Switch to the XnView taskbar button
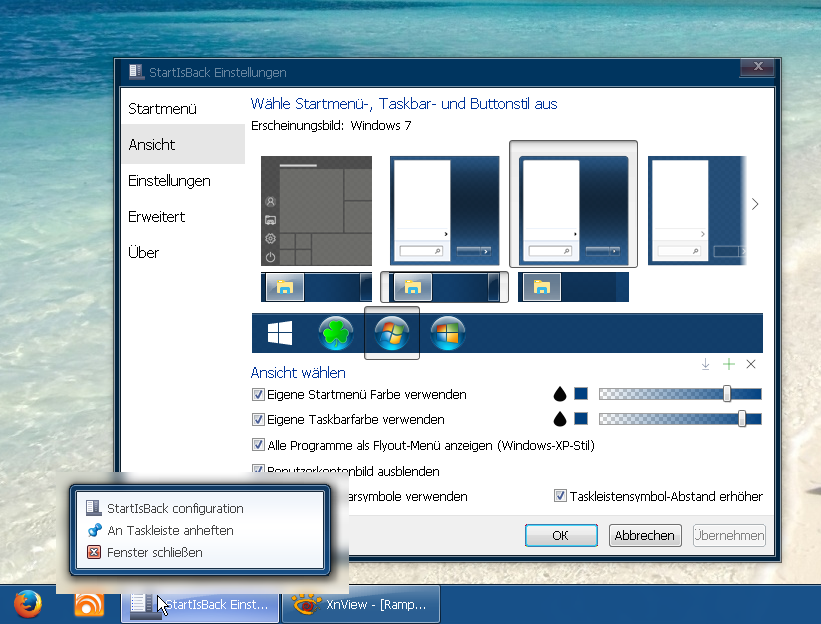The width and height of the screenshot is (821, 624). [x=361, y=605]
